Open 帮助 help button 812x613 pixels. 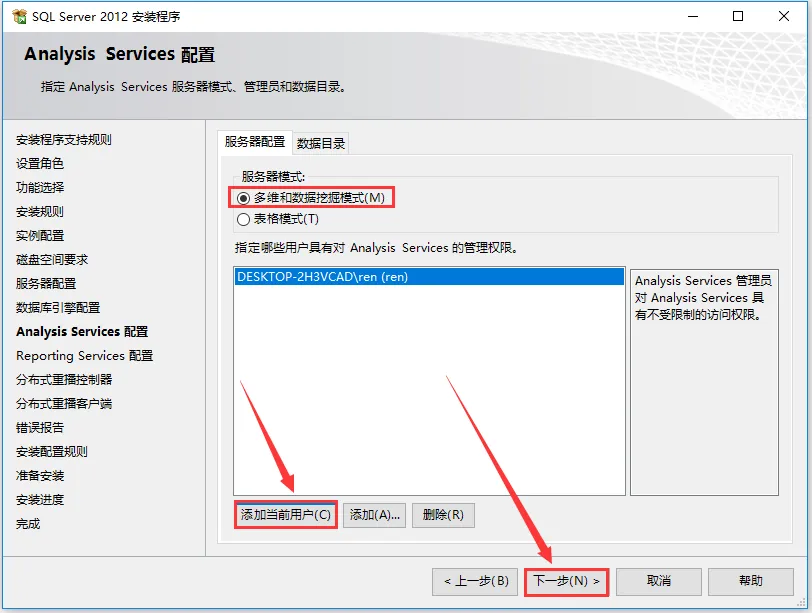(x=750, y=582)
